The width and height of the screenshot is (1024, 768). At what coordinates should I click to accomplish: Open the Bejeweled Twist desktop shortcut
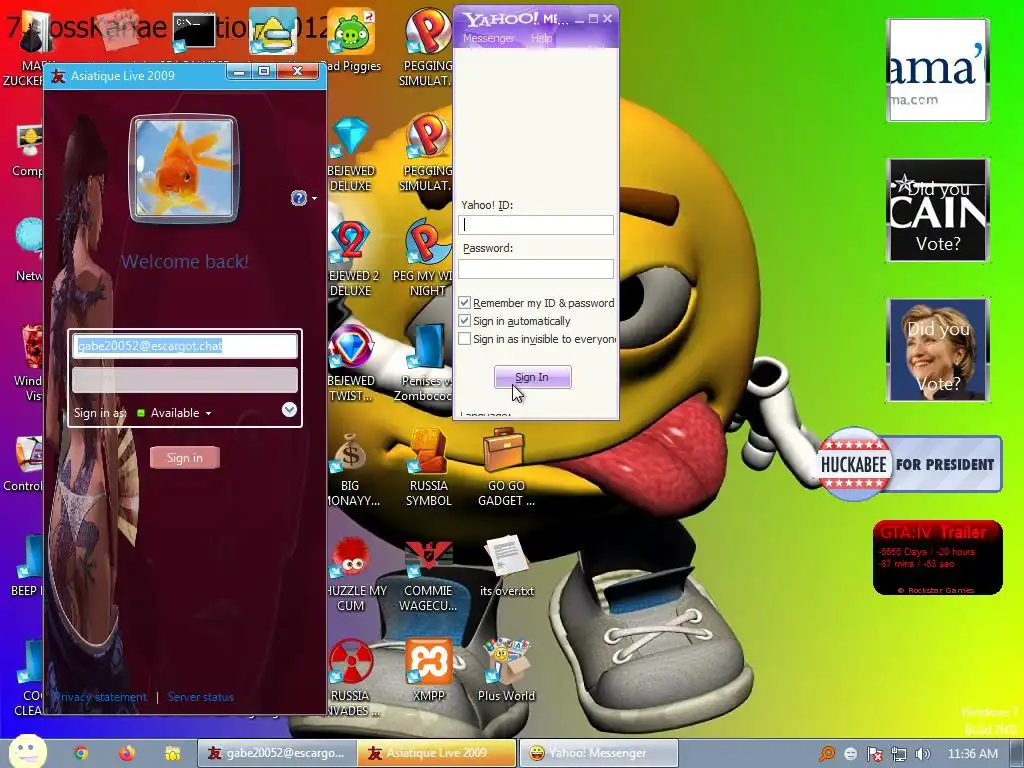point(351,363)
